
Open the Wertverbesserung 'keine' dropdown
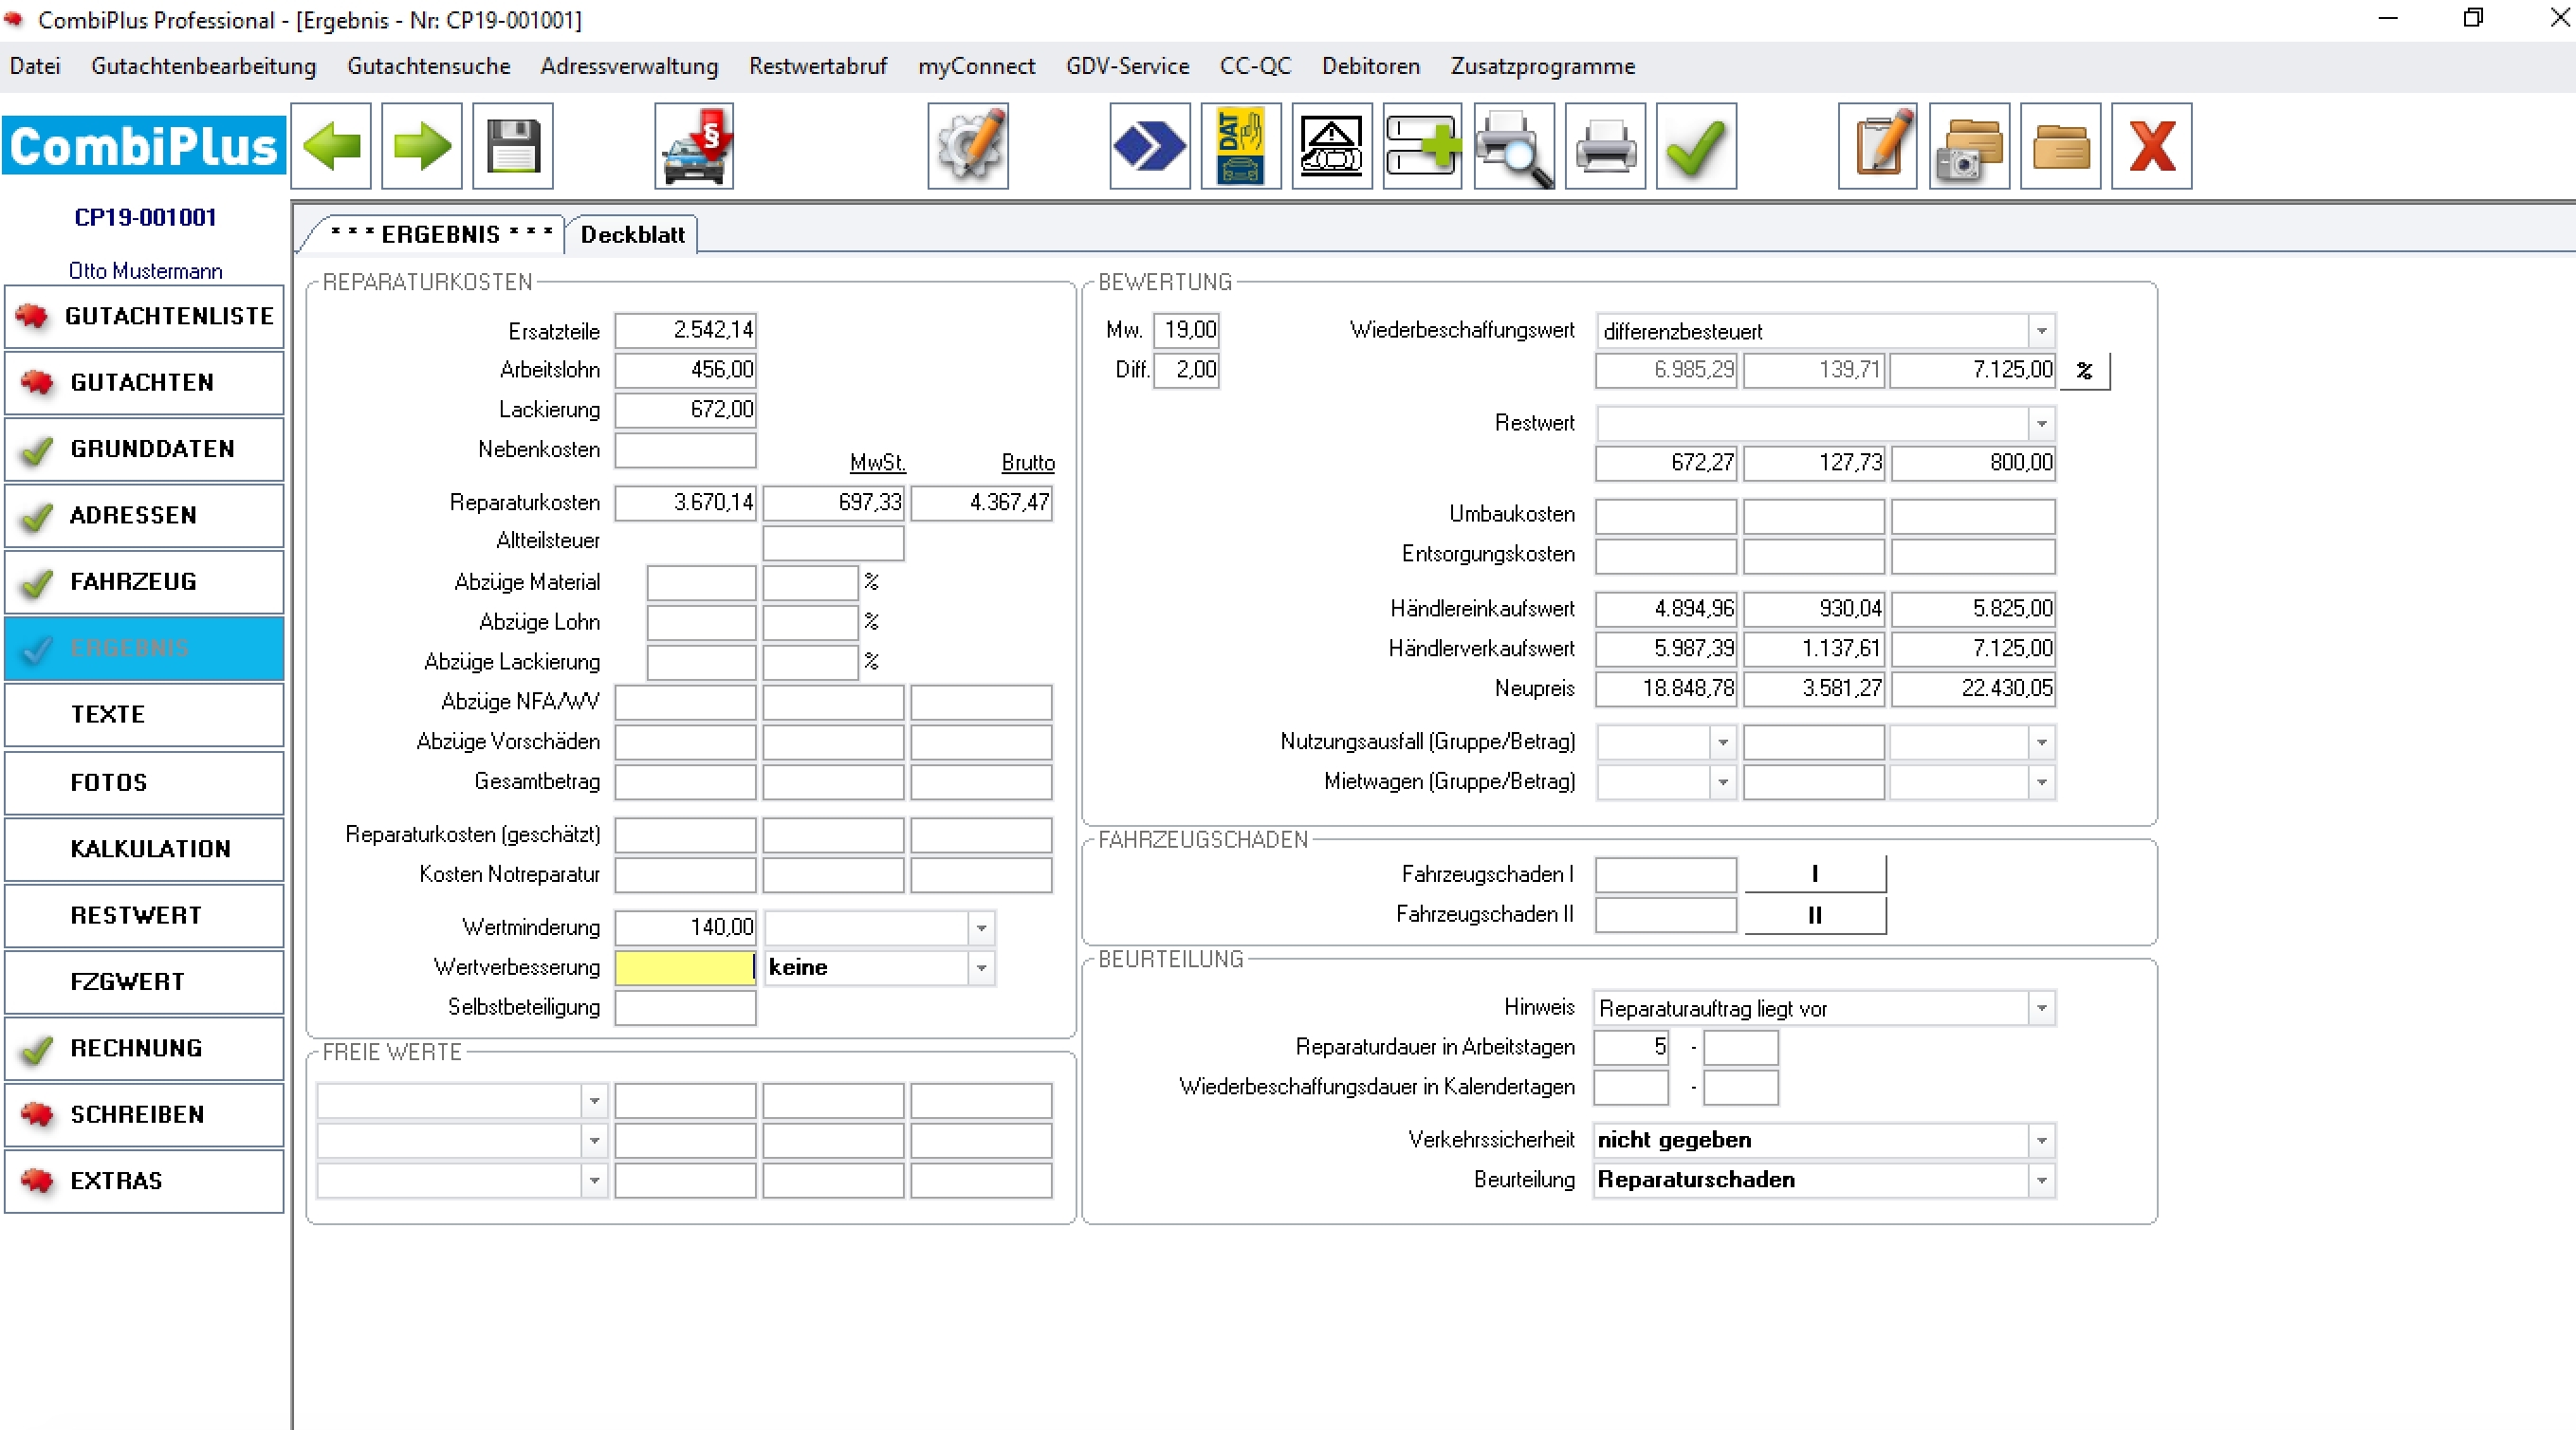point(981,968)
